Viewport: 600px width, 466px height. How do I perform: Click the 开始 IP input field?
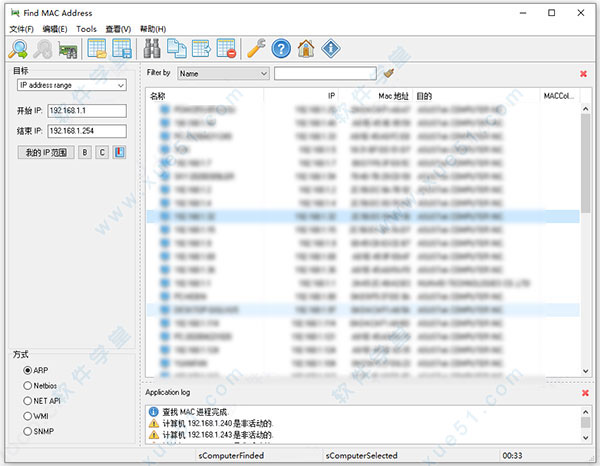pyautogui.click(x=87, y=111)
